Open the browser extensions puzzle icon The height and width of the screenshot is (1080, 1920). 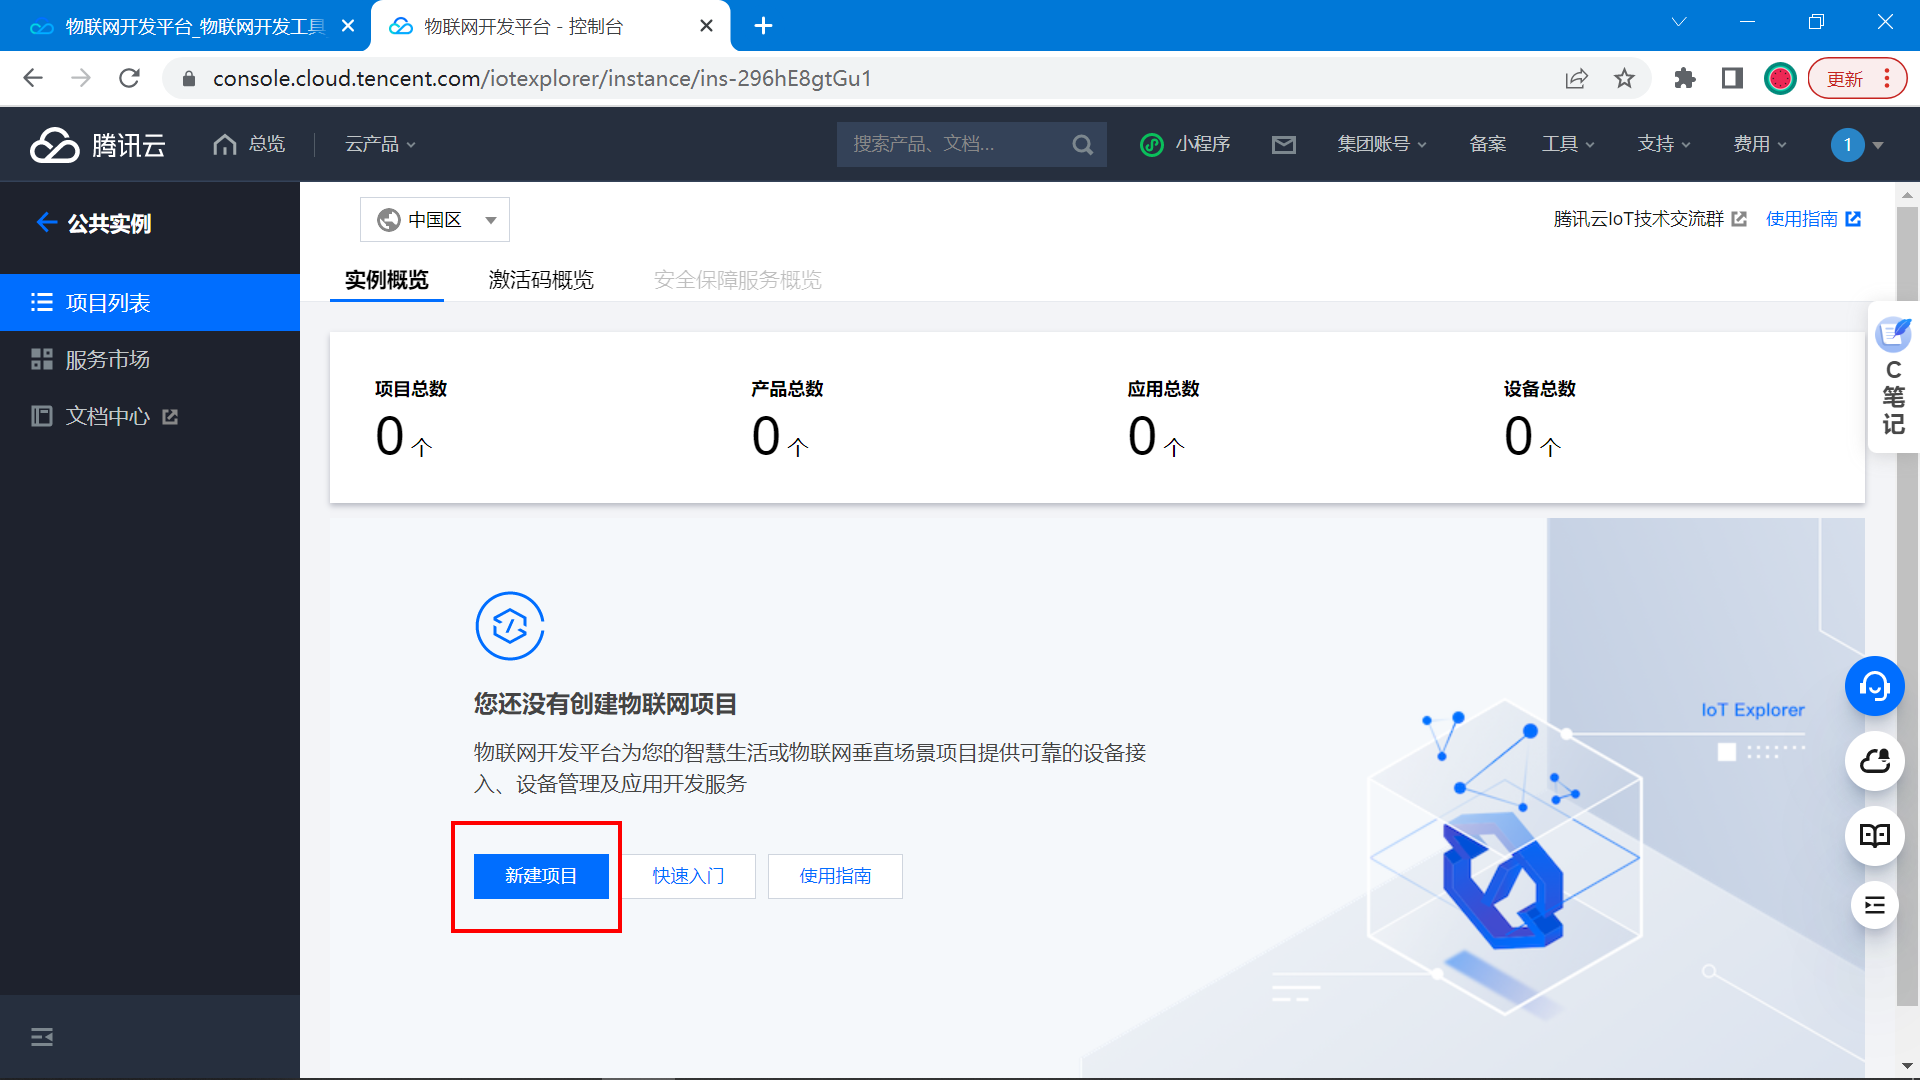point(1684,79)
